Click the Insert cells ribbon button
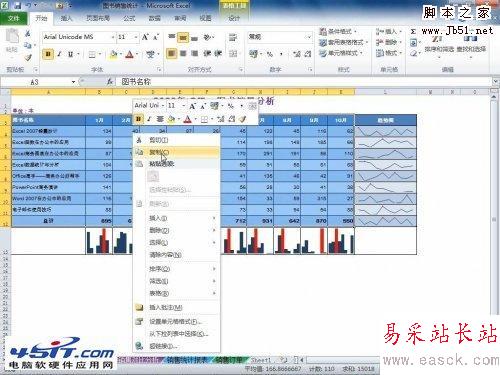Viewport: 500px width, 375px height. pos(389,32)
